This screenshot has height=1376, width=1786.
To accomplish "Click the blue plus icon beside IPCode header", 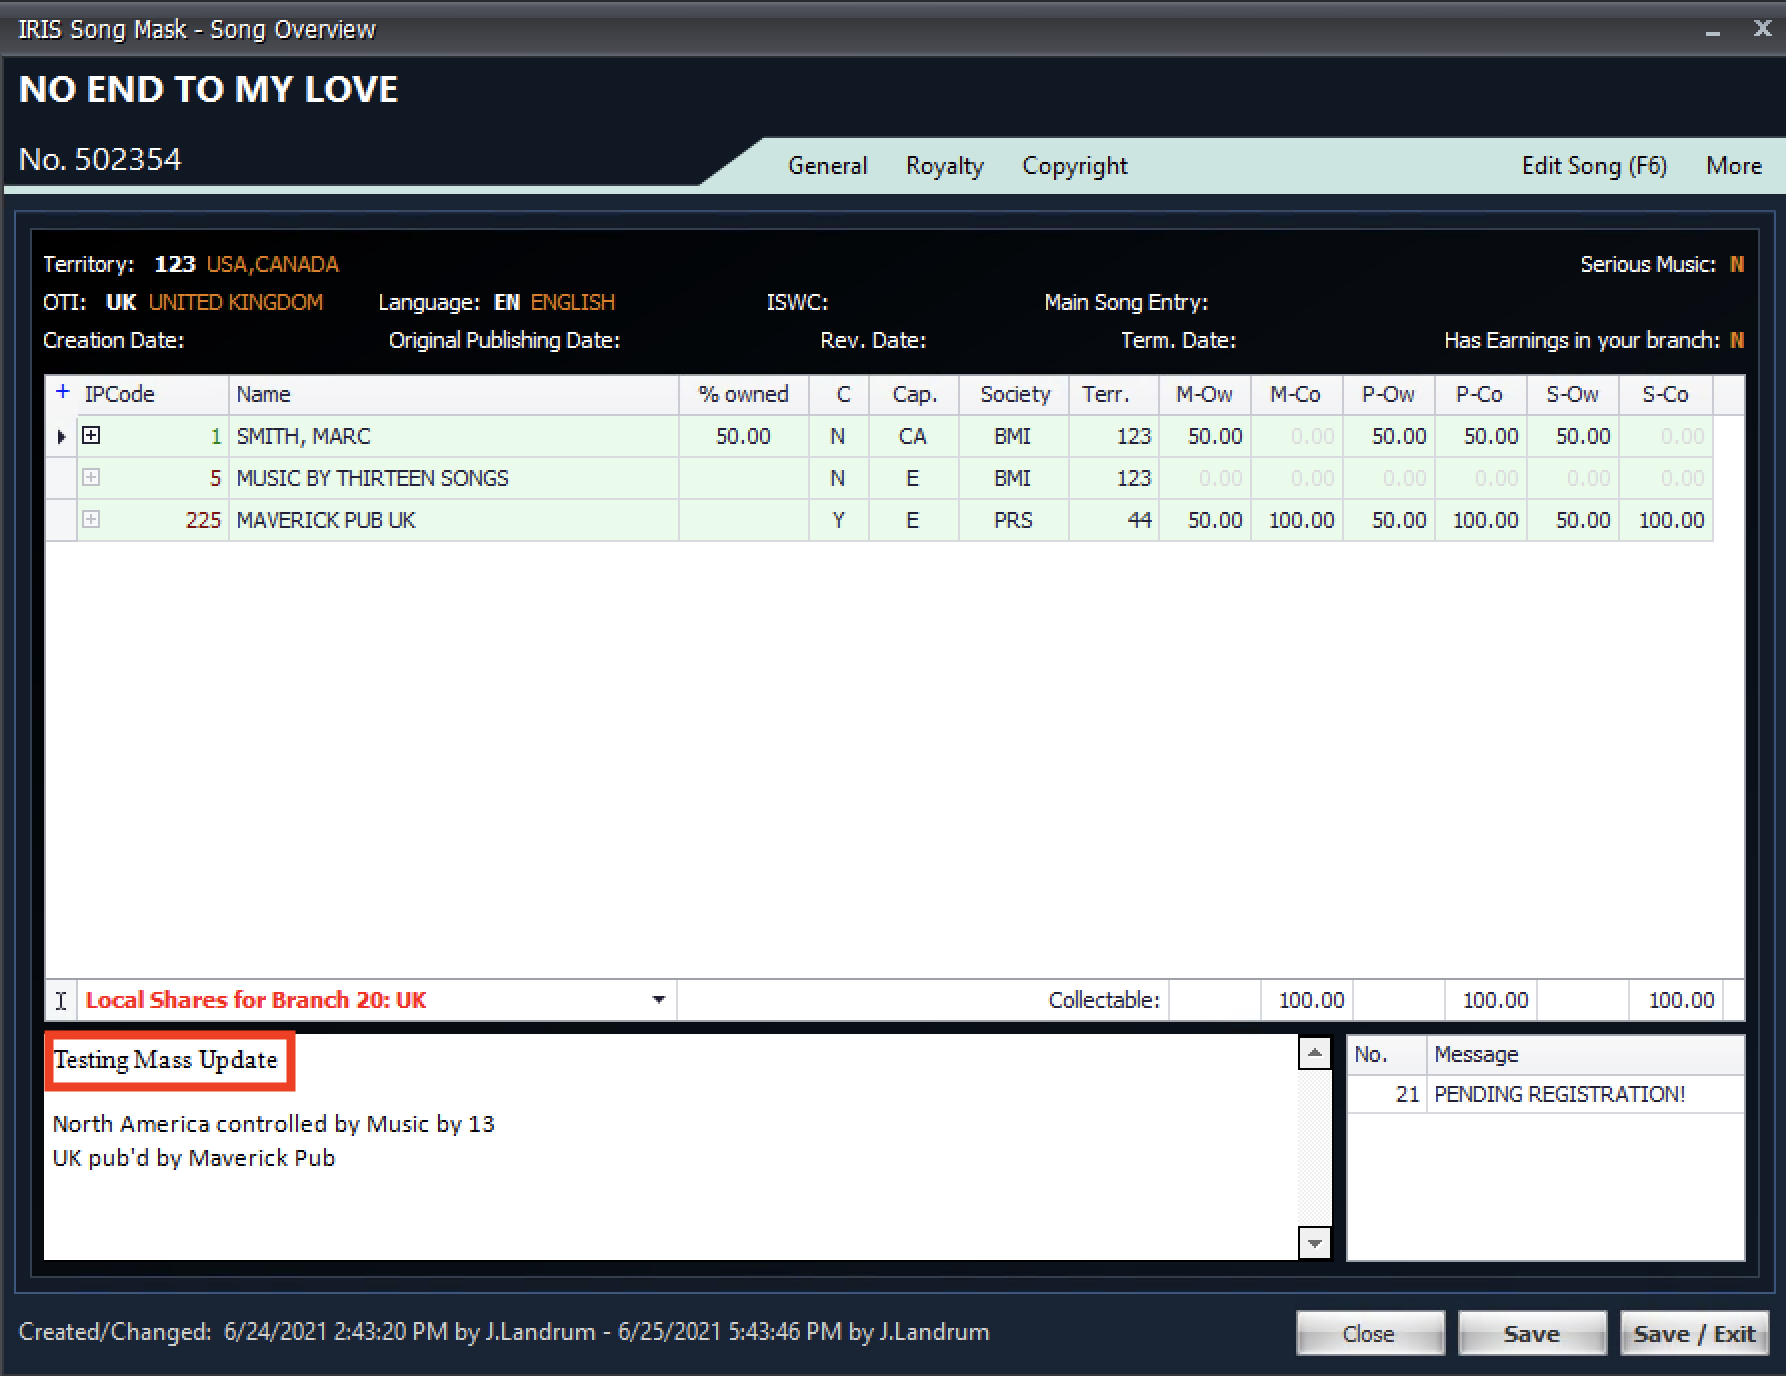I will [x=63, y=393].
